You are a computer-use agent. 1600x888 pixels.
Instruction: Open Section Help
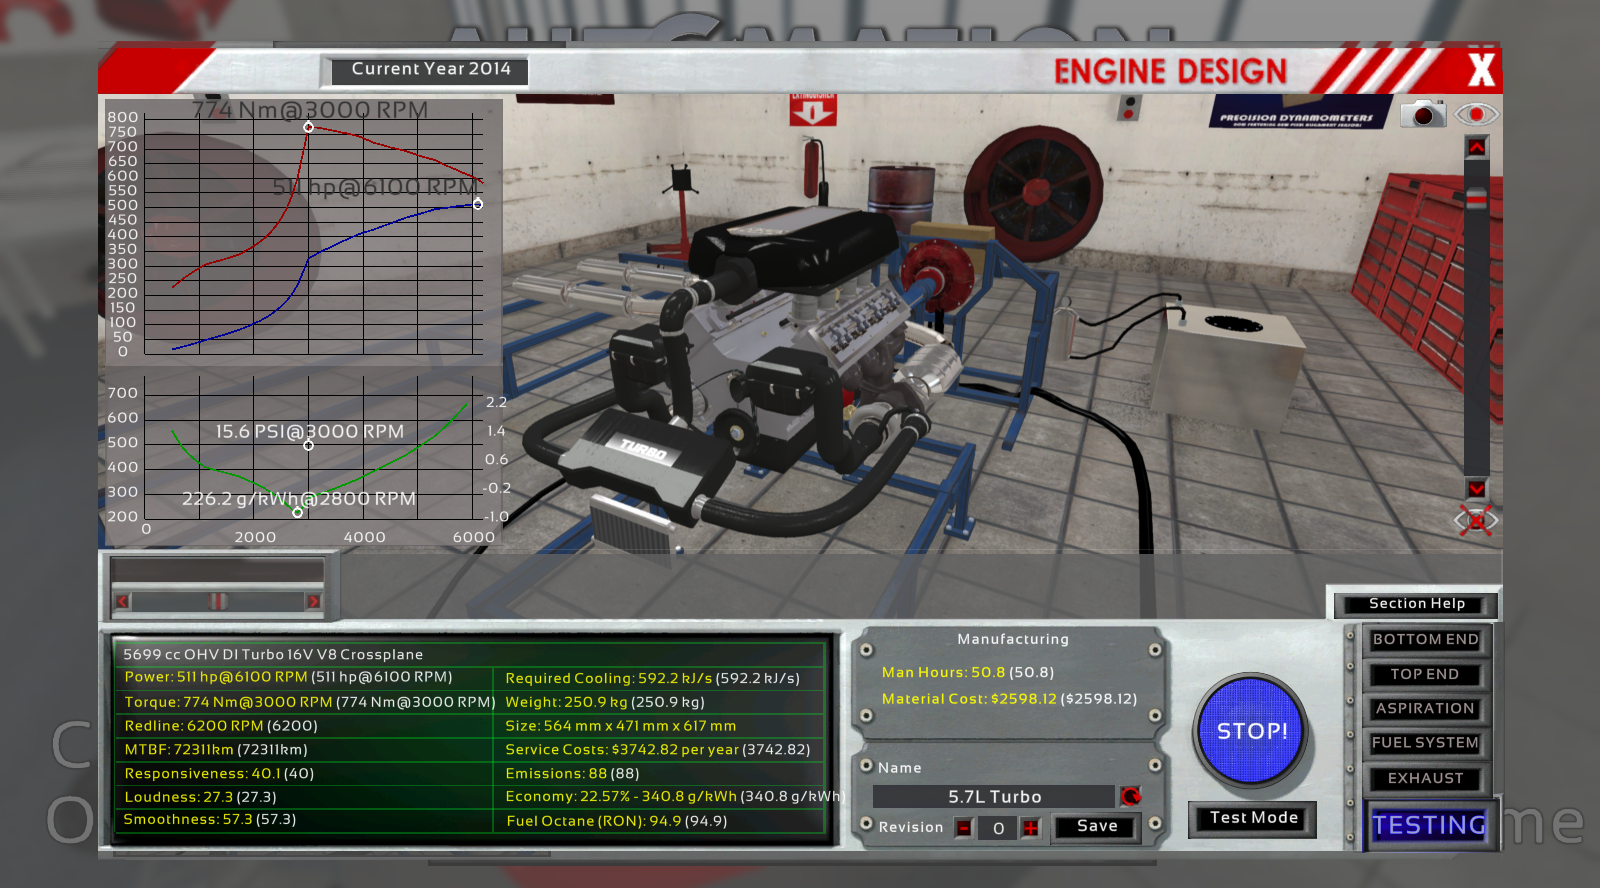click(x=1416, y=604)
